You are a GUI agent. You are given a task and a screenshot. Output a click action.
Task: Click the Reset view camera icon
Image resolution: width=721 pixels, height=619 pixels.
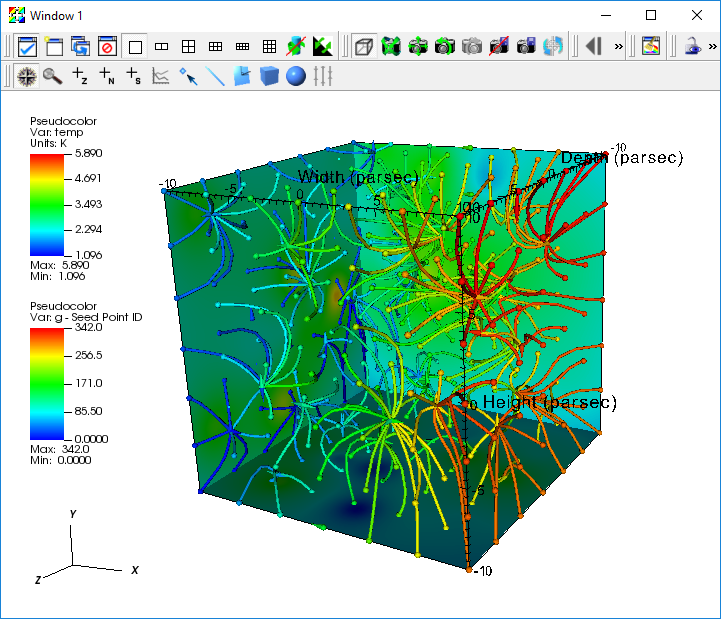[x=390, y=46]
